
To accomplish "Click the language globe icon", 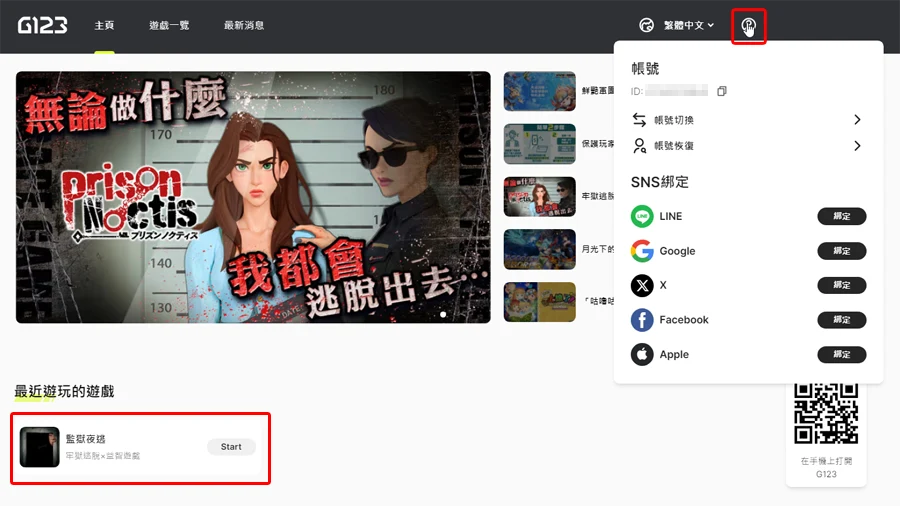I will (646, 25).
